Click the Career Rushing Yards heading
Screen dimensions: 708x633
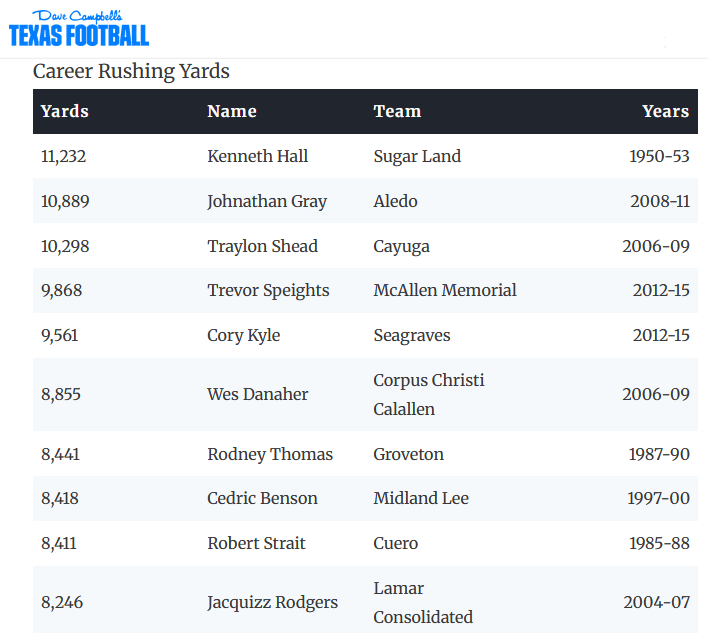(x=131, y=71)
